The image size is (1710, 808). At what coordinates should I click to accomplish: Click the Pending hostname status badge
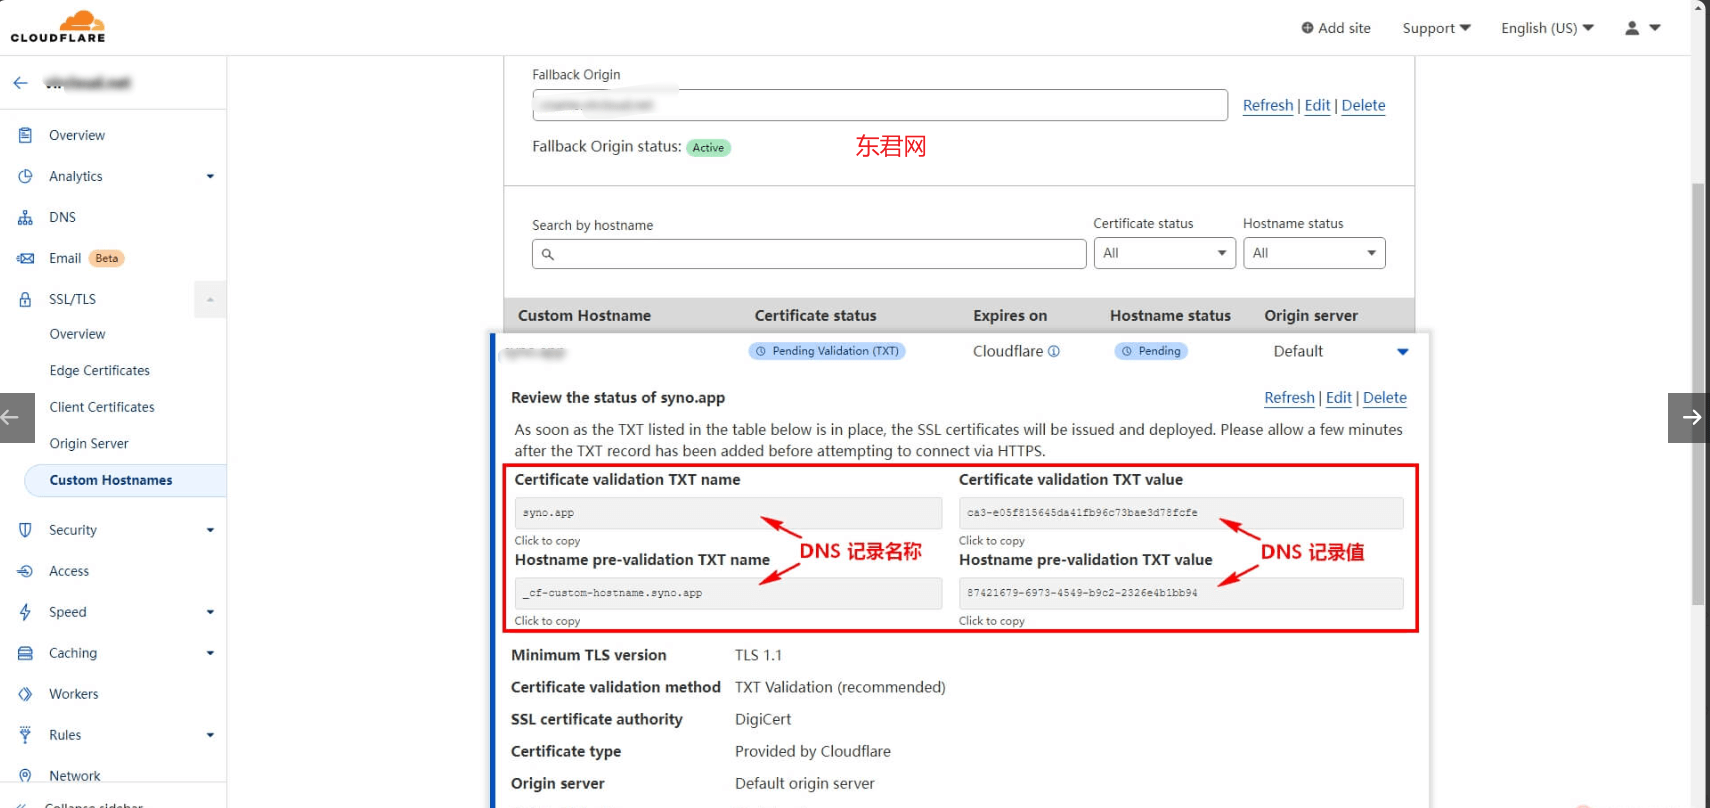[x=1151, y=351]
